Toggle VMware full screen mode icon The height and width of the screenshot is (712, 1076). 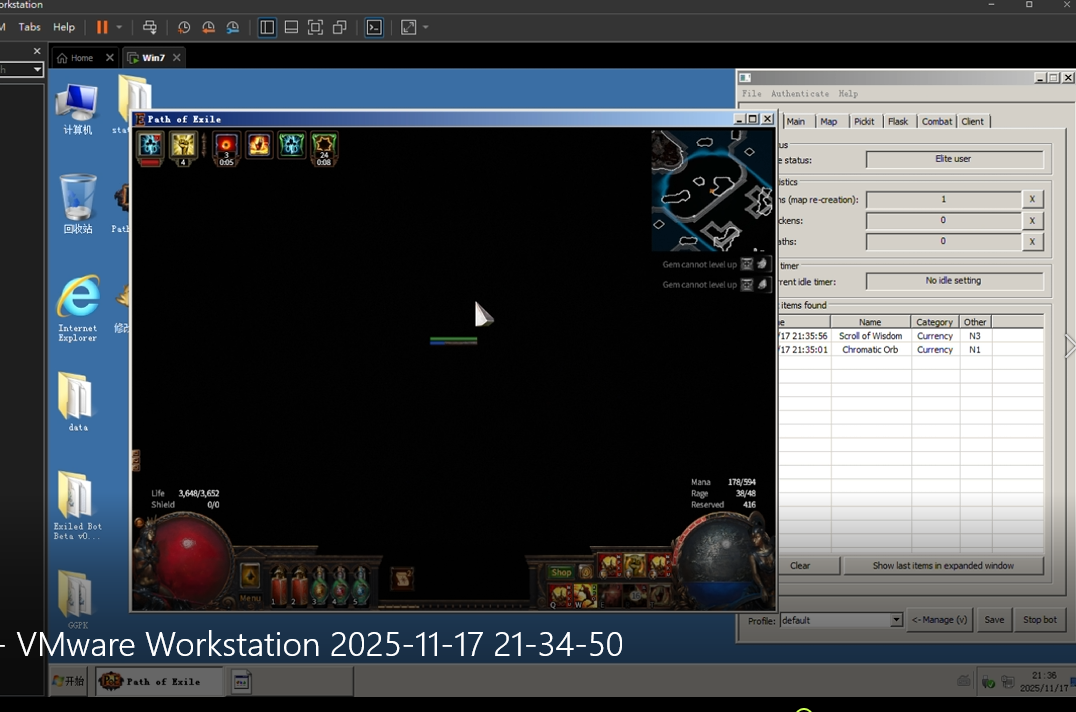(315, 27)
